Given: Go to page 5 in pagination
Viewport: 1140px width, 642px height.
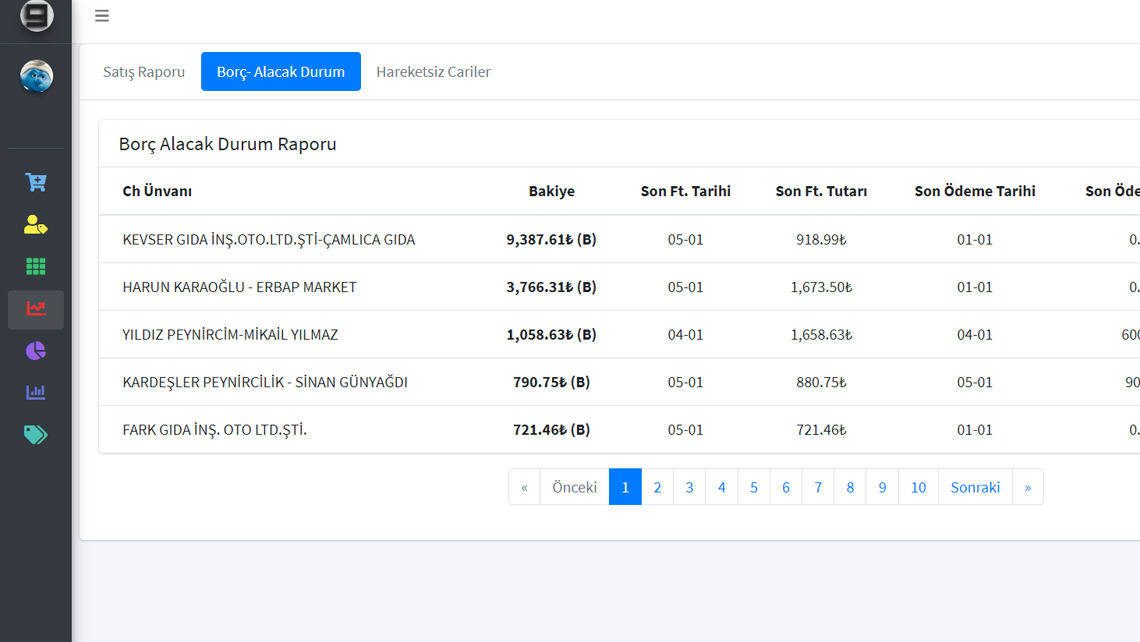Looking at the screenshot, I should pyautogui.click(x=754, y=487).
